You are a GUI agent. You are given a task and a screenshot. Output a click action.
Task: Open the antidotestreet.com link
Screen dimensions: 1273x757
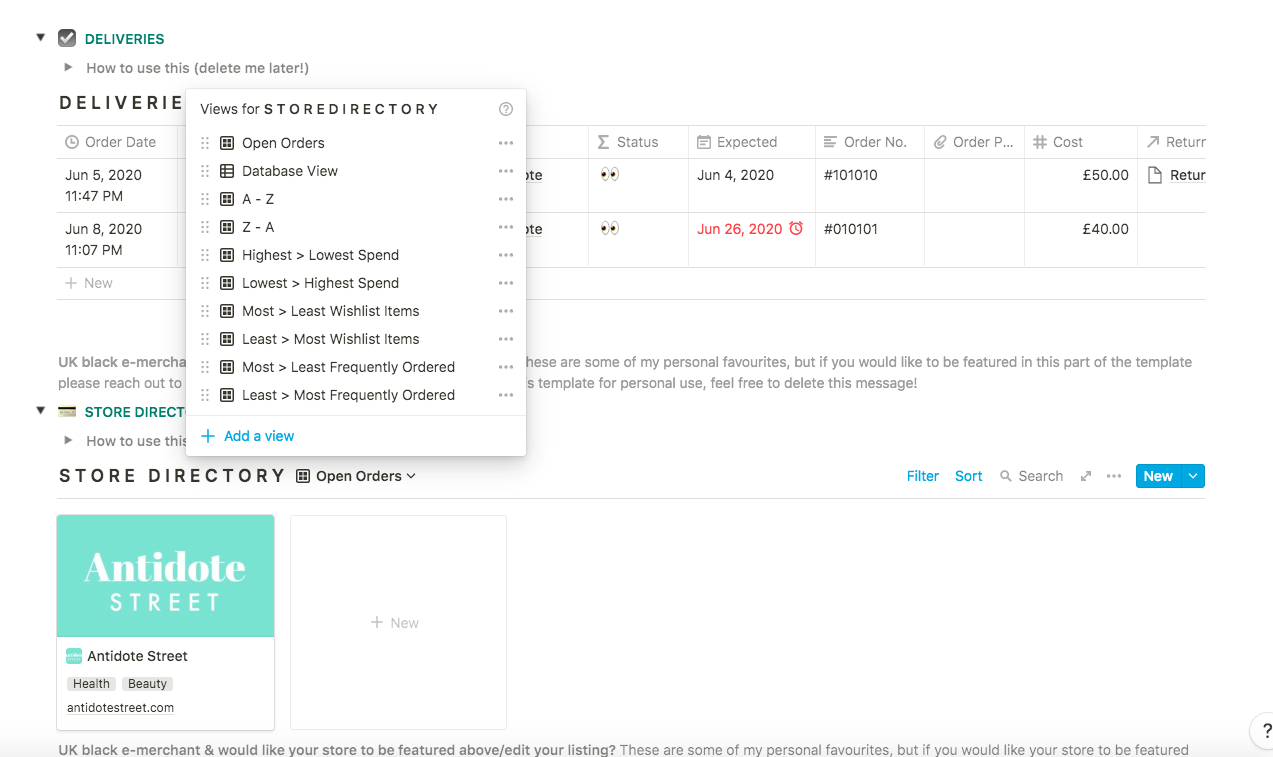[x=120, y=708]
